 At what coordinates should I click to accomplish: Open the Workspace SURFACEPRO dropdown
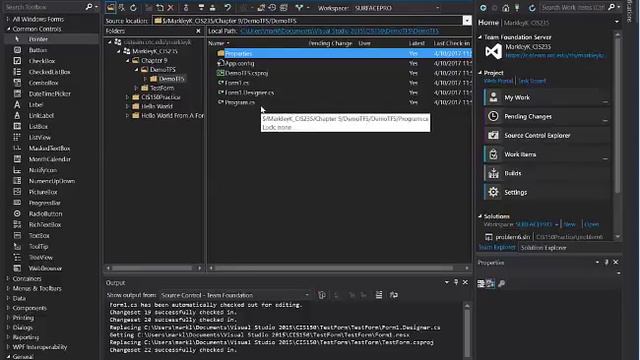(x=437, y=8)
